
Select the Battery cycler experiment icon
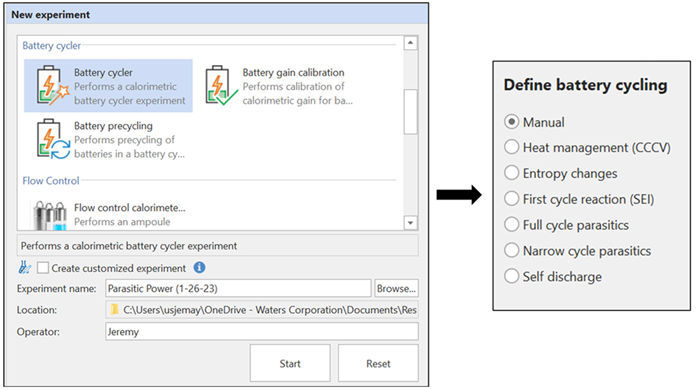click(53, 86)
